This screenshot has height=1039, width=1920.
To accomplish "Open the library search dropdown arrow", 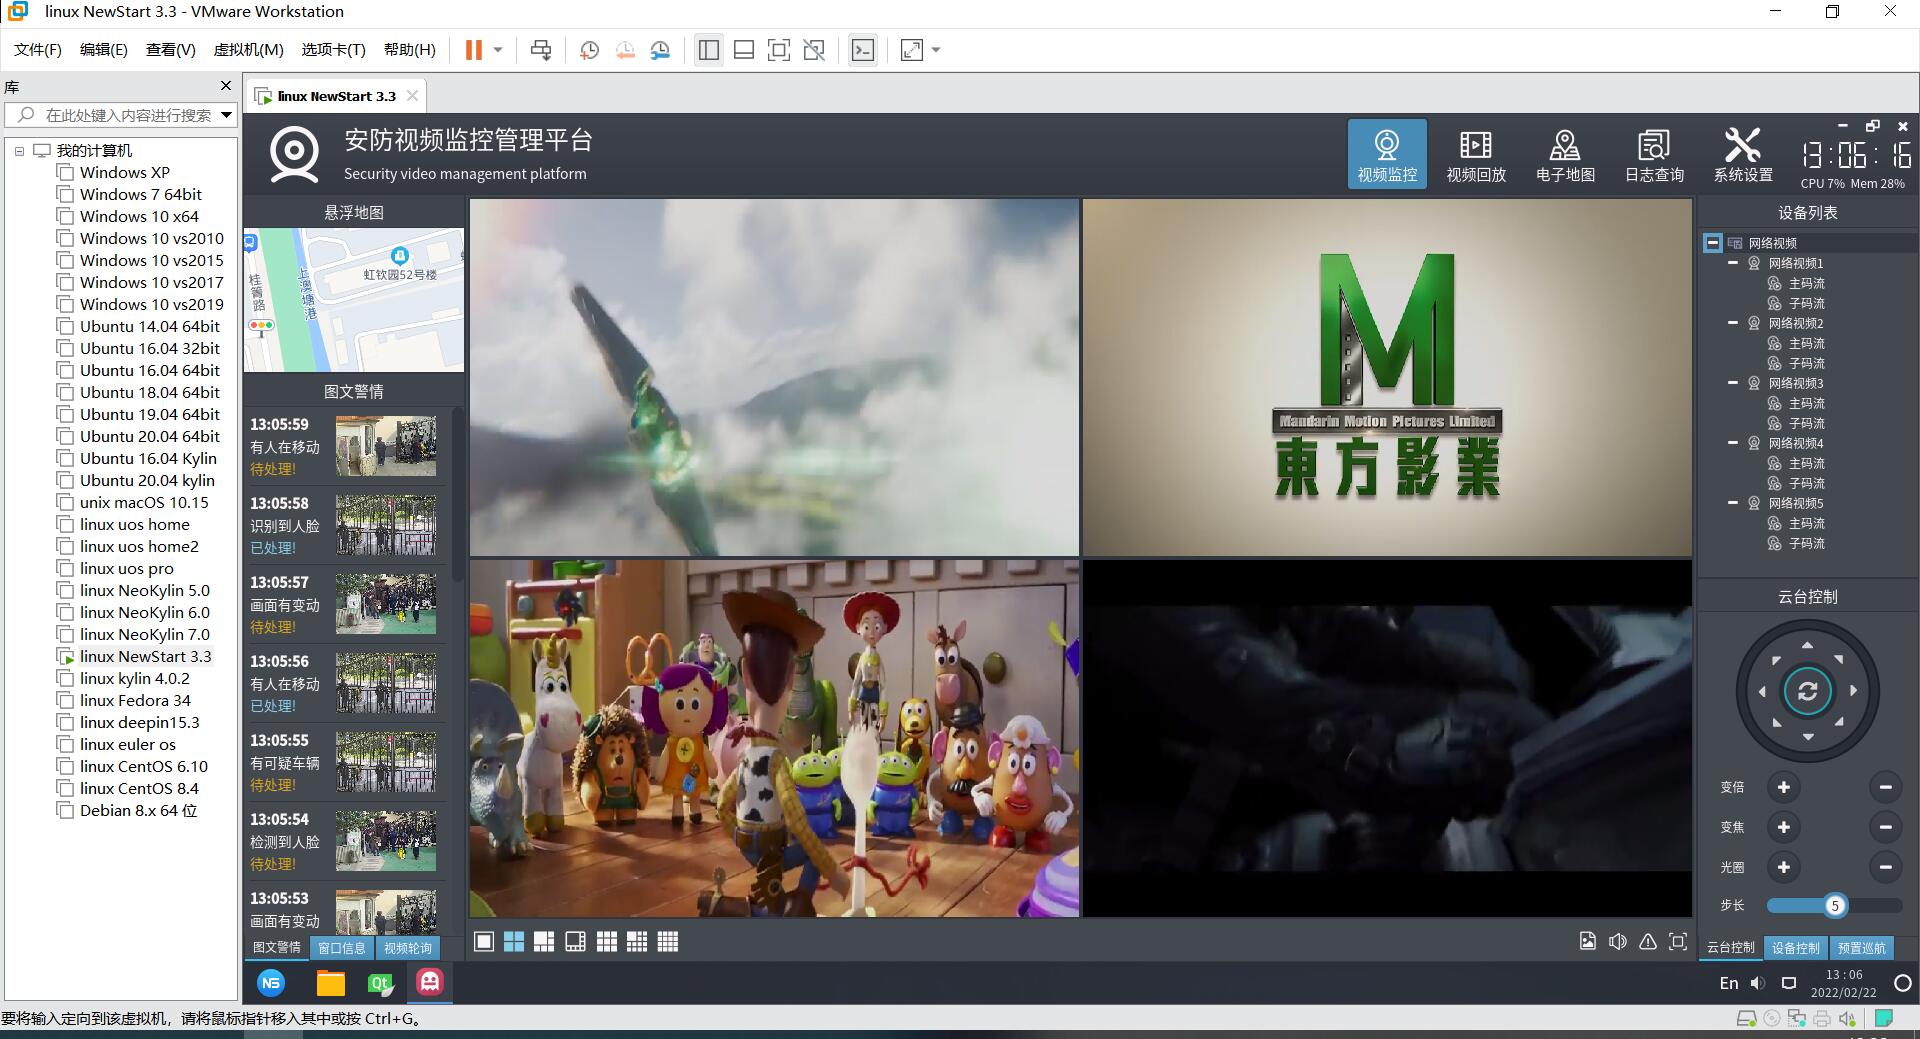I will pyautogui.click(x=227, y=115).
